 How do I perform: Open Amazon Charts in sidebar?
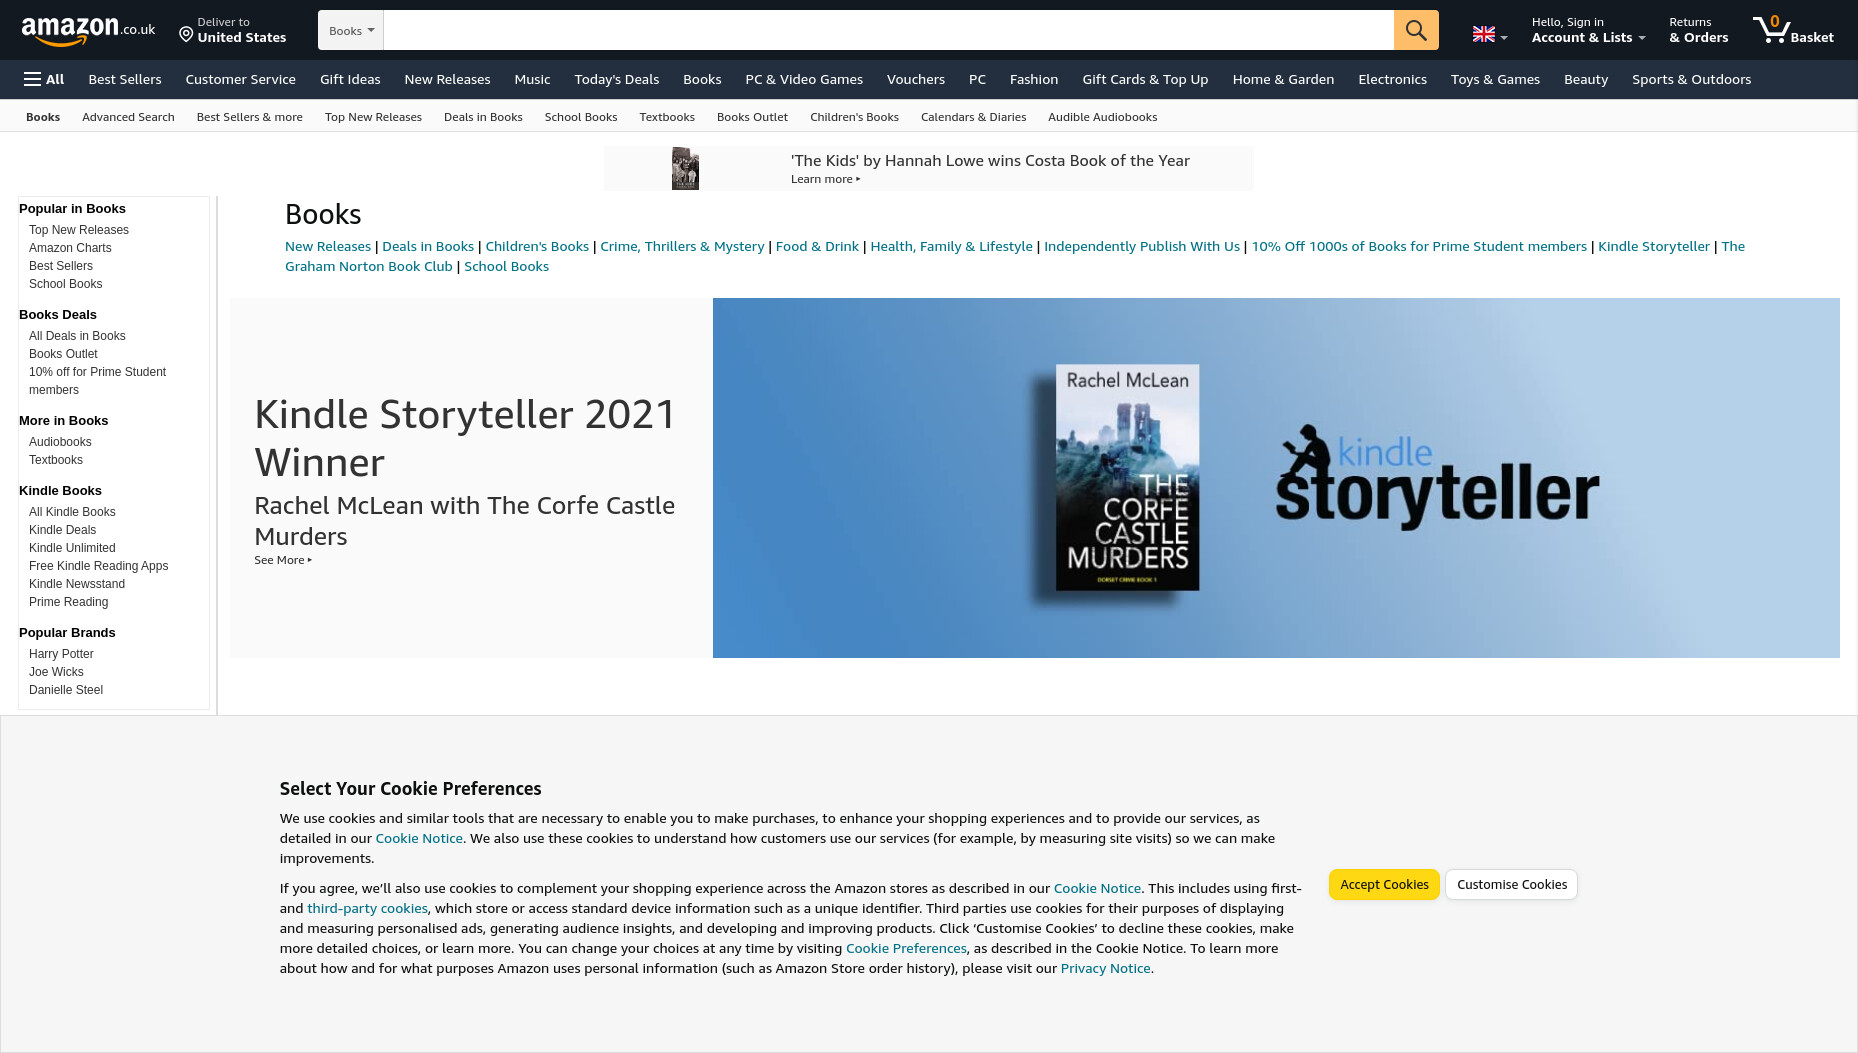pos(70,248)
